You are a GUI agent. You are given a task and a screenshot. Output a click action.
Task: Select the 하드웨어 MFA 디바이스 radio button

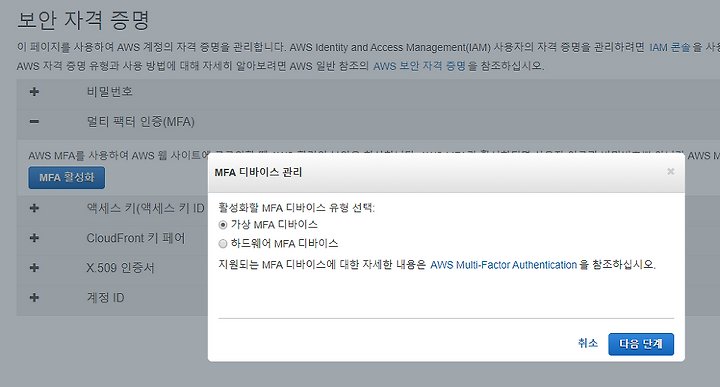pyautogui.click(x=223, y=244)
